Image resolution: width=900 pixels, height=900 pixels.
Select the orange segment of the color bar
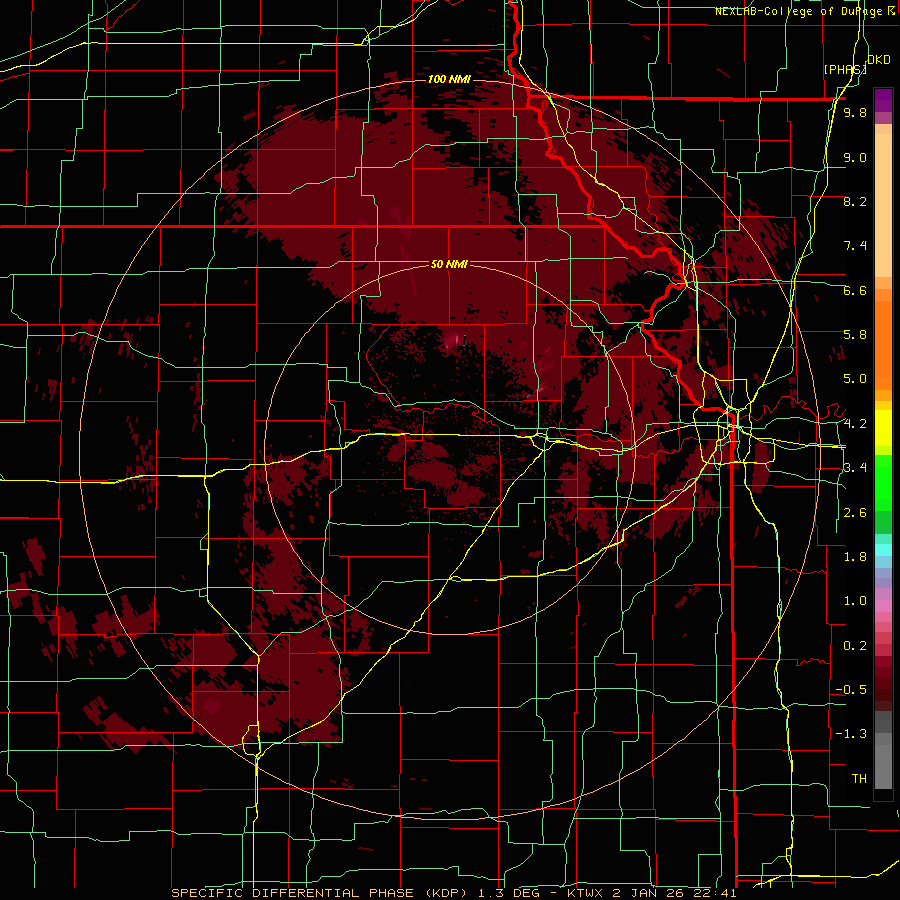(x=883, y=339)
